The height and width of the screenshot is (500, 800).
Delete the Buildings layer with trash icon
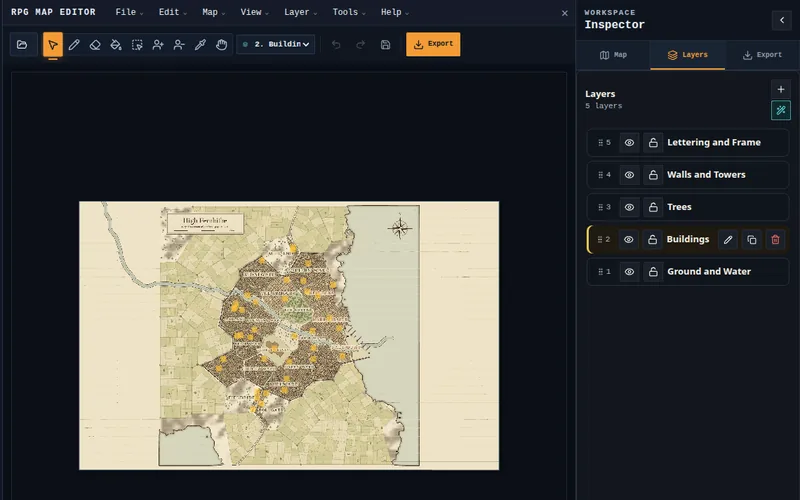(x=775, y=240)
